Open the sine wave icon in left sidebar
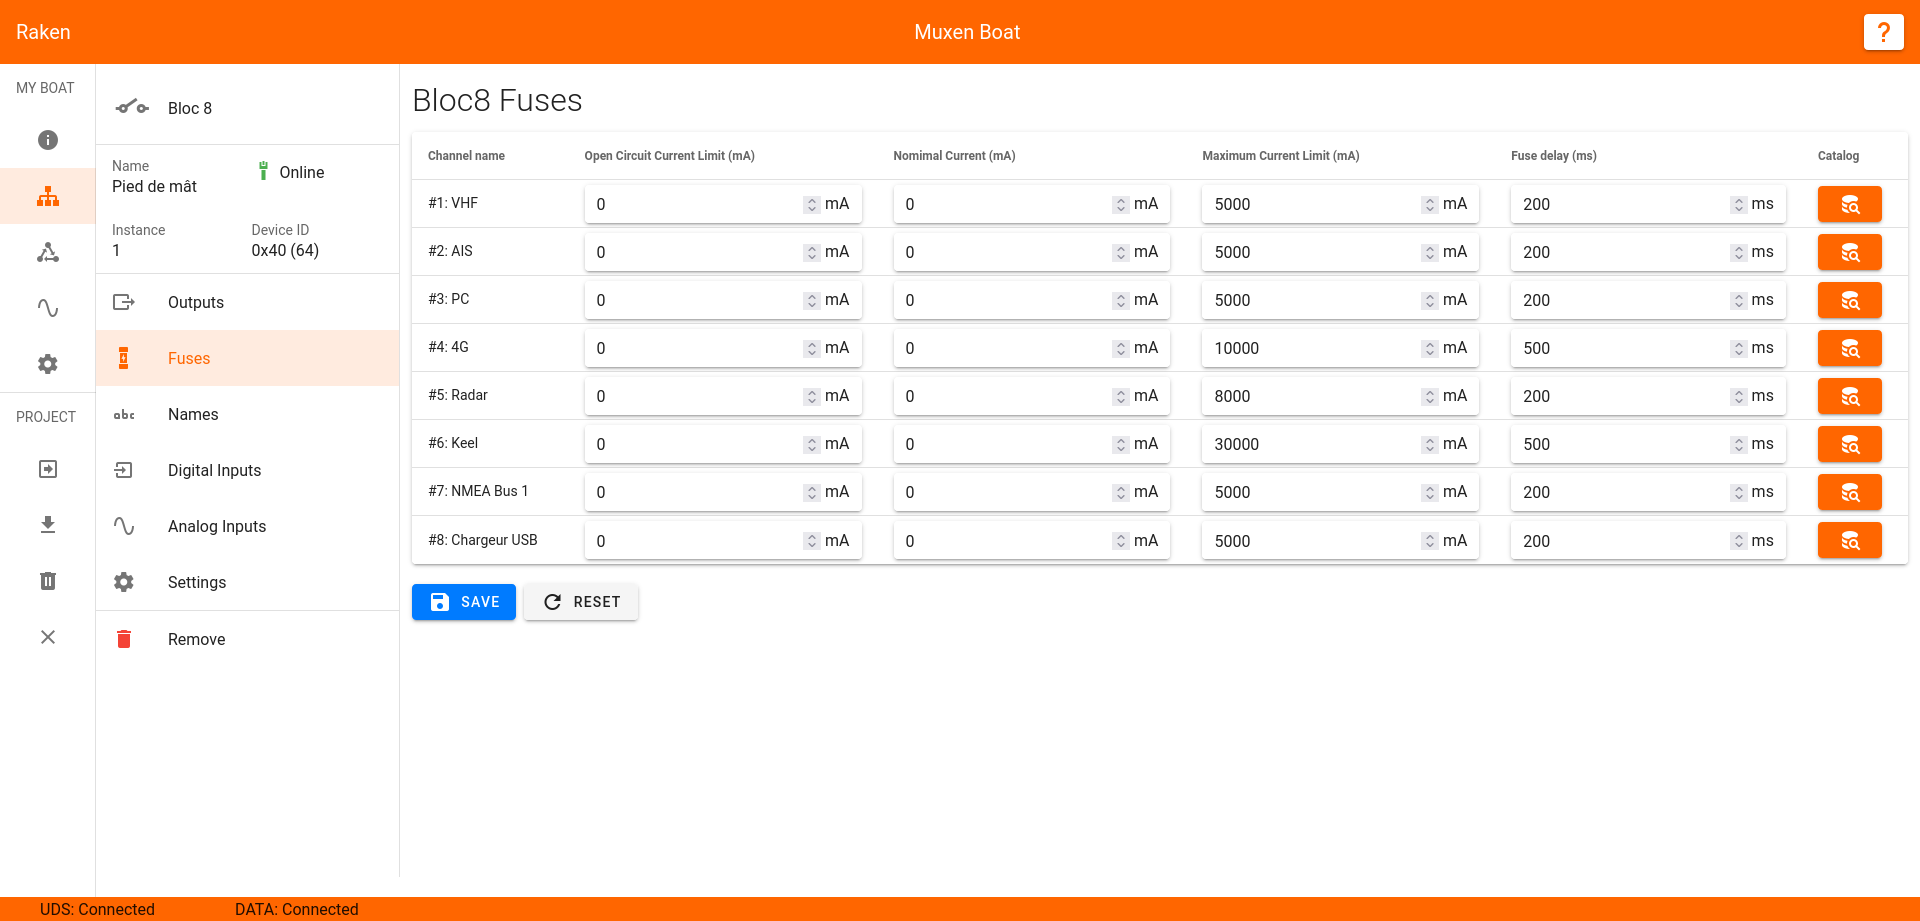Image resolution: width=1920 pixels, height=921 pixels. (x=48, y=308)
